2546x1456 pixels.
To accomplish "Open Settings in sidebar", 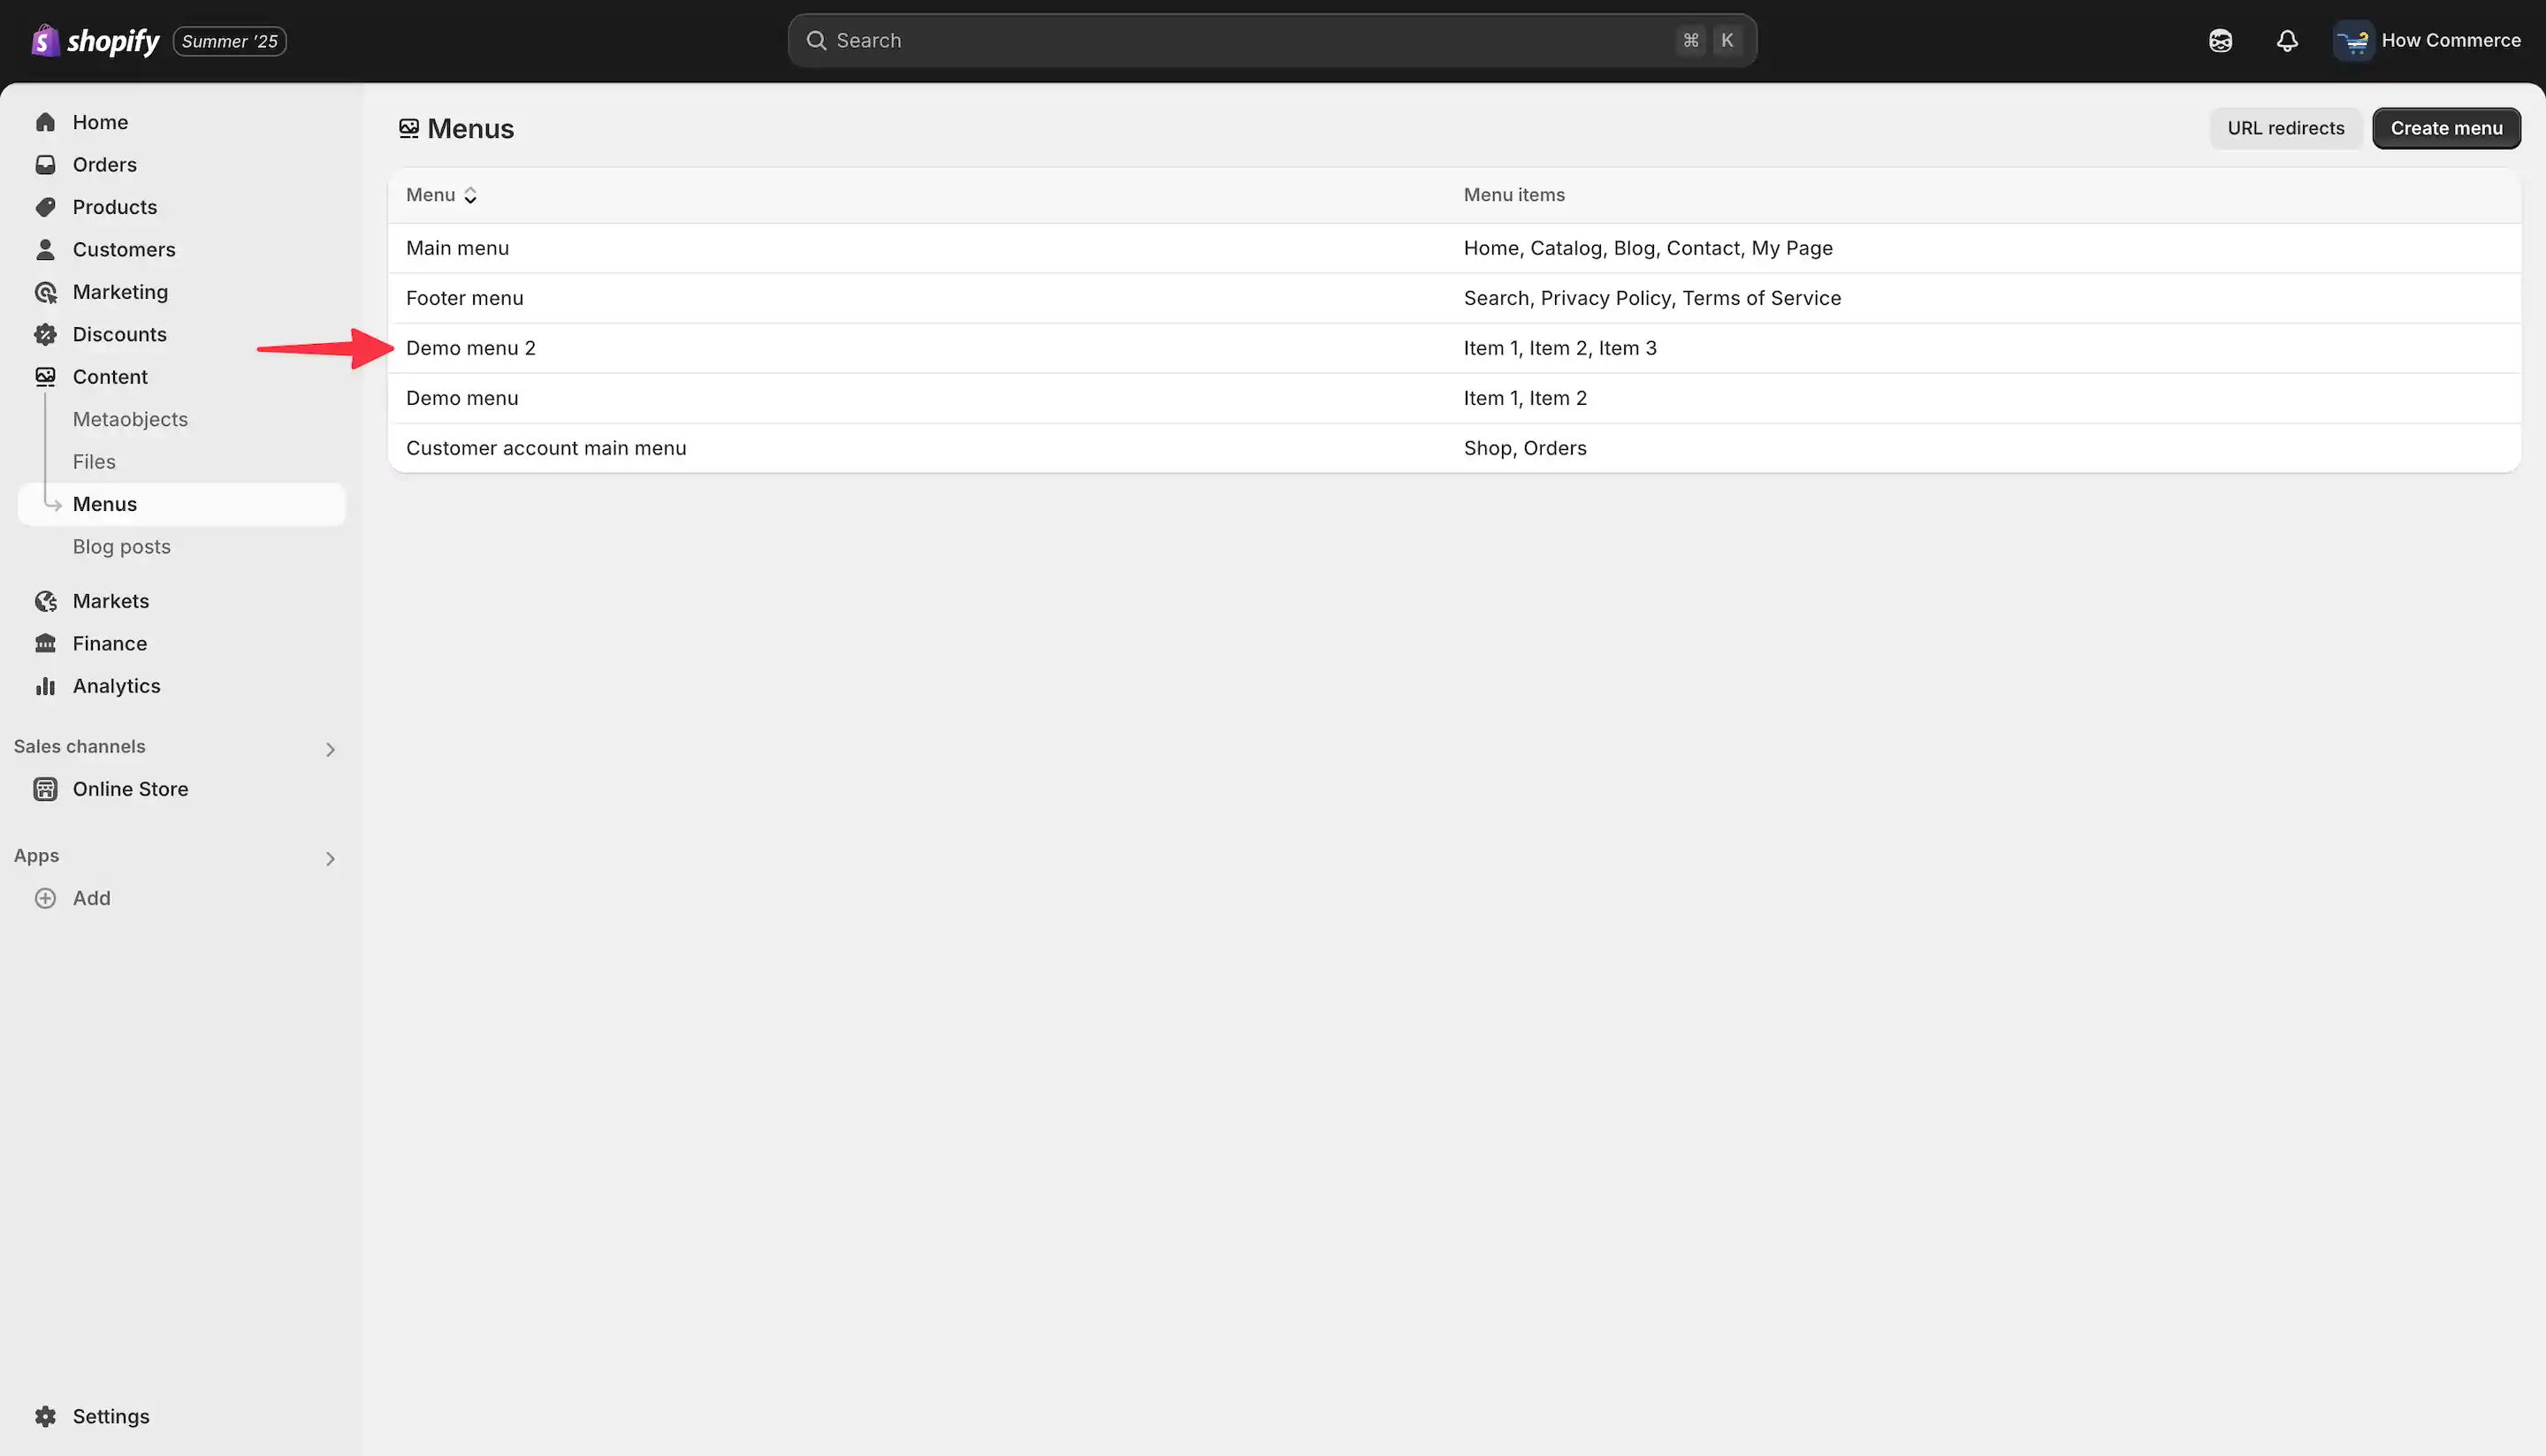I will [182, 1416].
